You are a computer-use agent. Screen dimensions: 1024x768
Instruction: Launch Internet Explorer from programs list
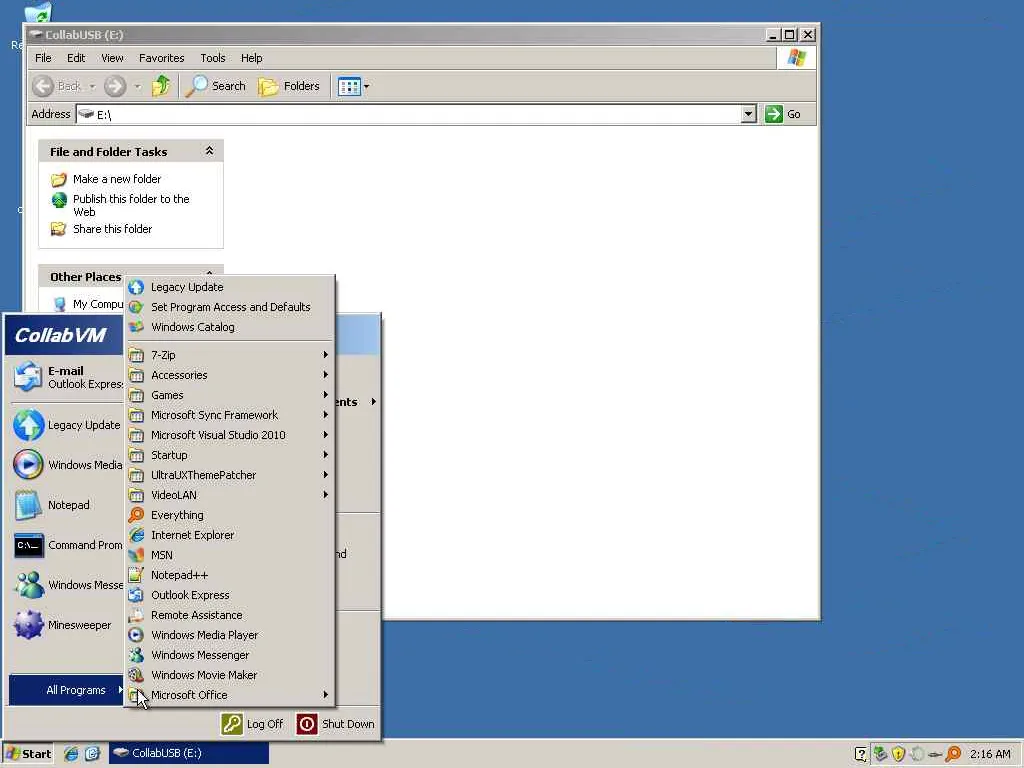coord(229,536)
